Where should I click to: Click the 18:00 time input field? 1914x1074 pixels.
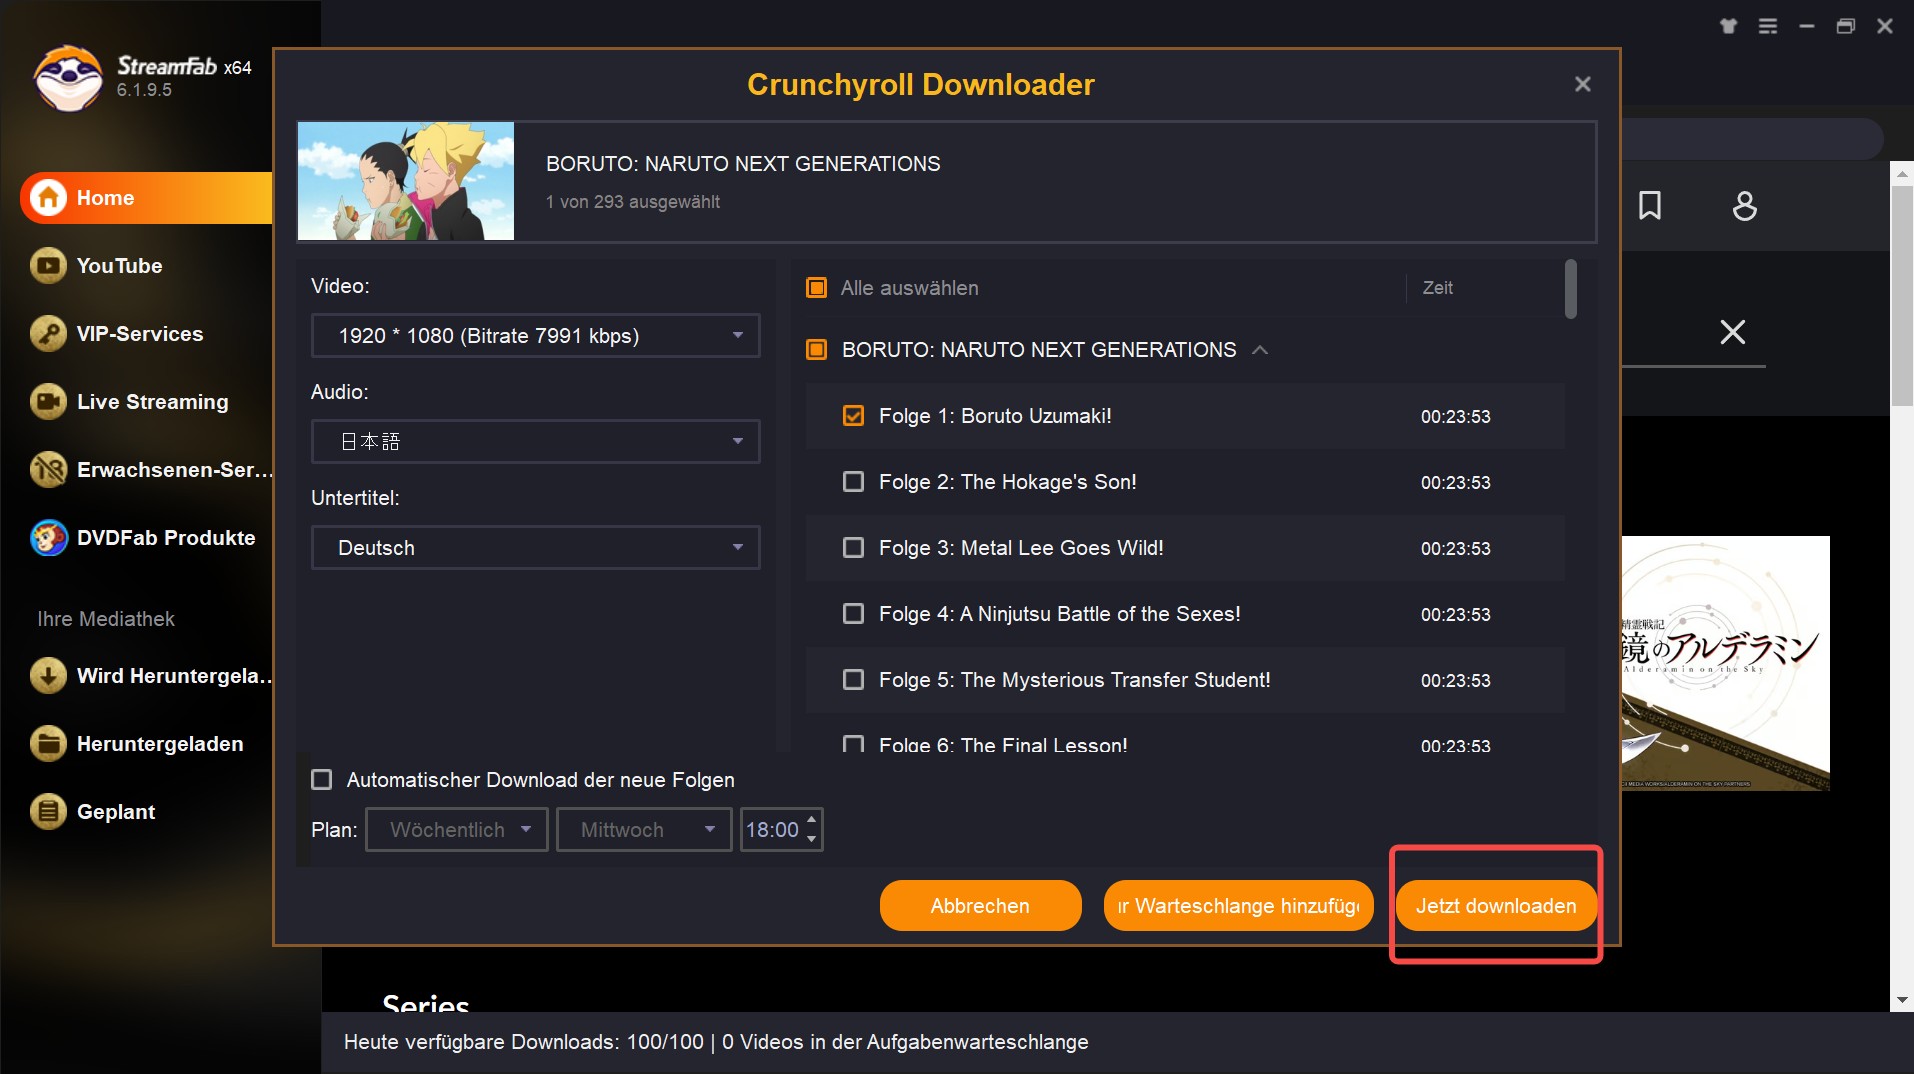(x=772, y=830)
